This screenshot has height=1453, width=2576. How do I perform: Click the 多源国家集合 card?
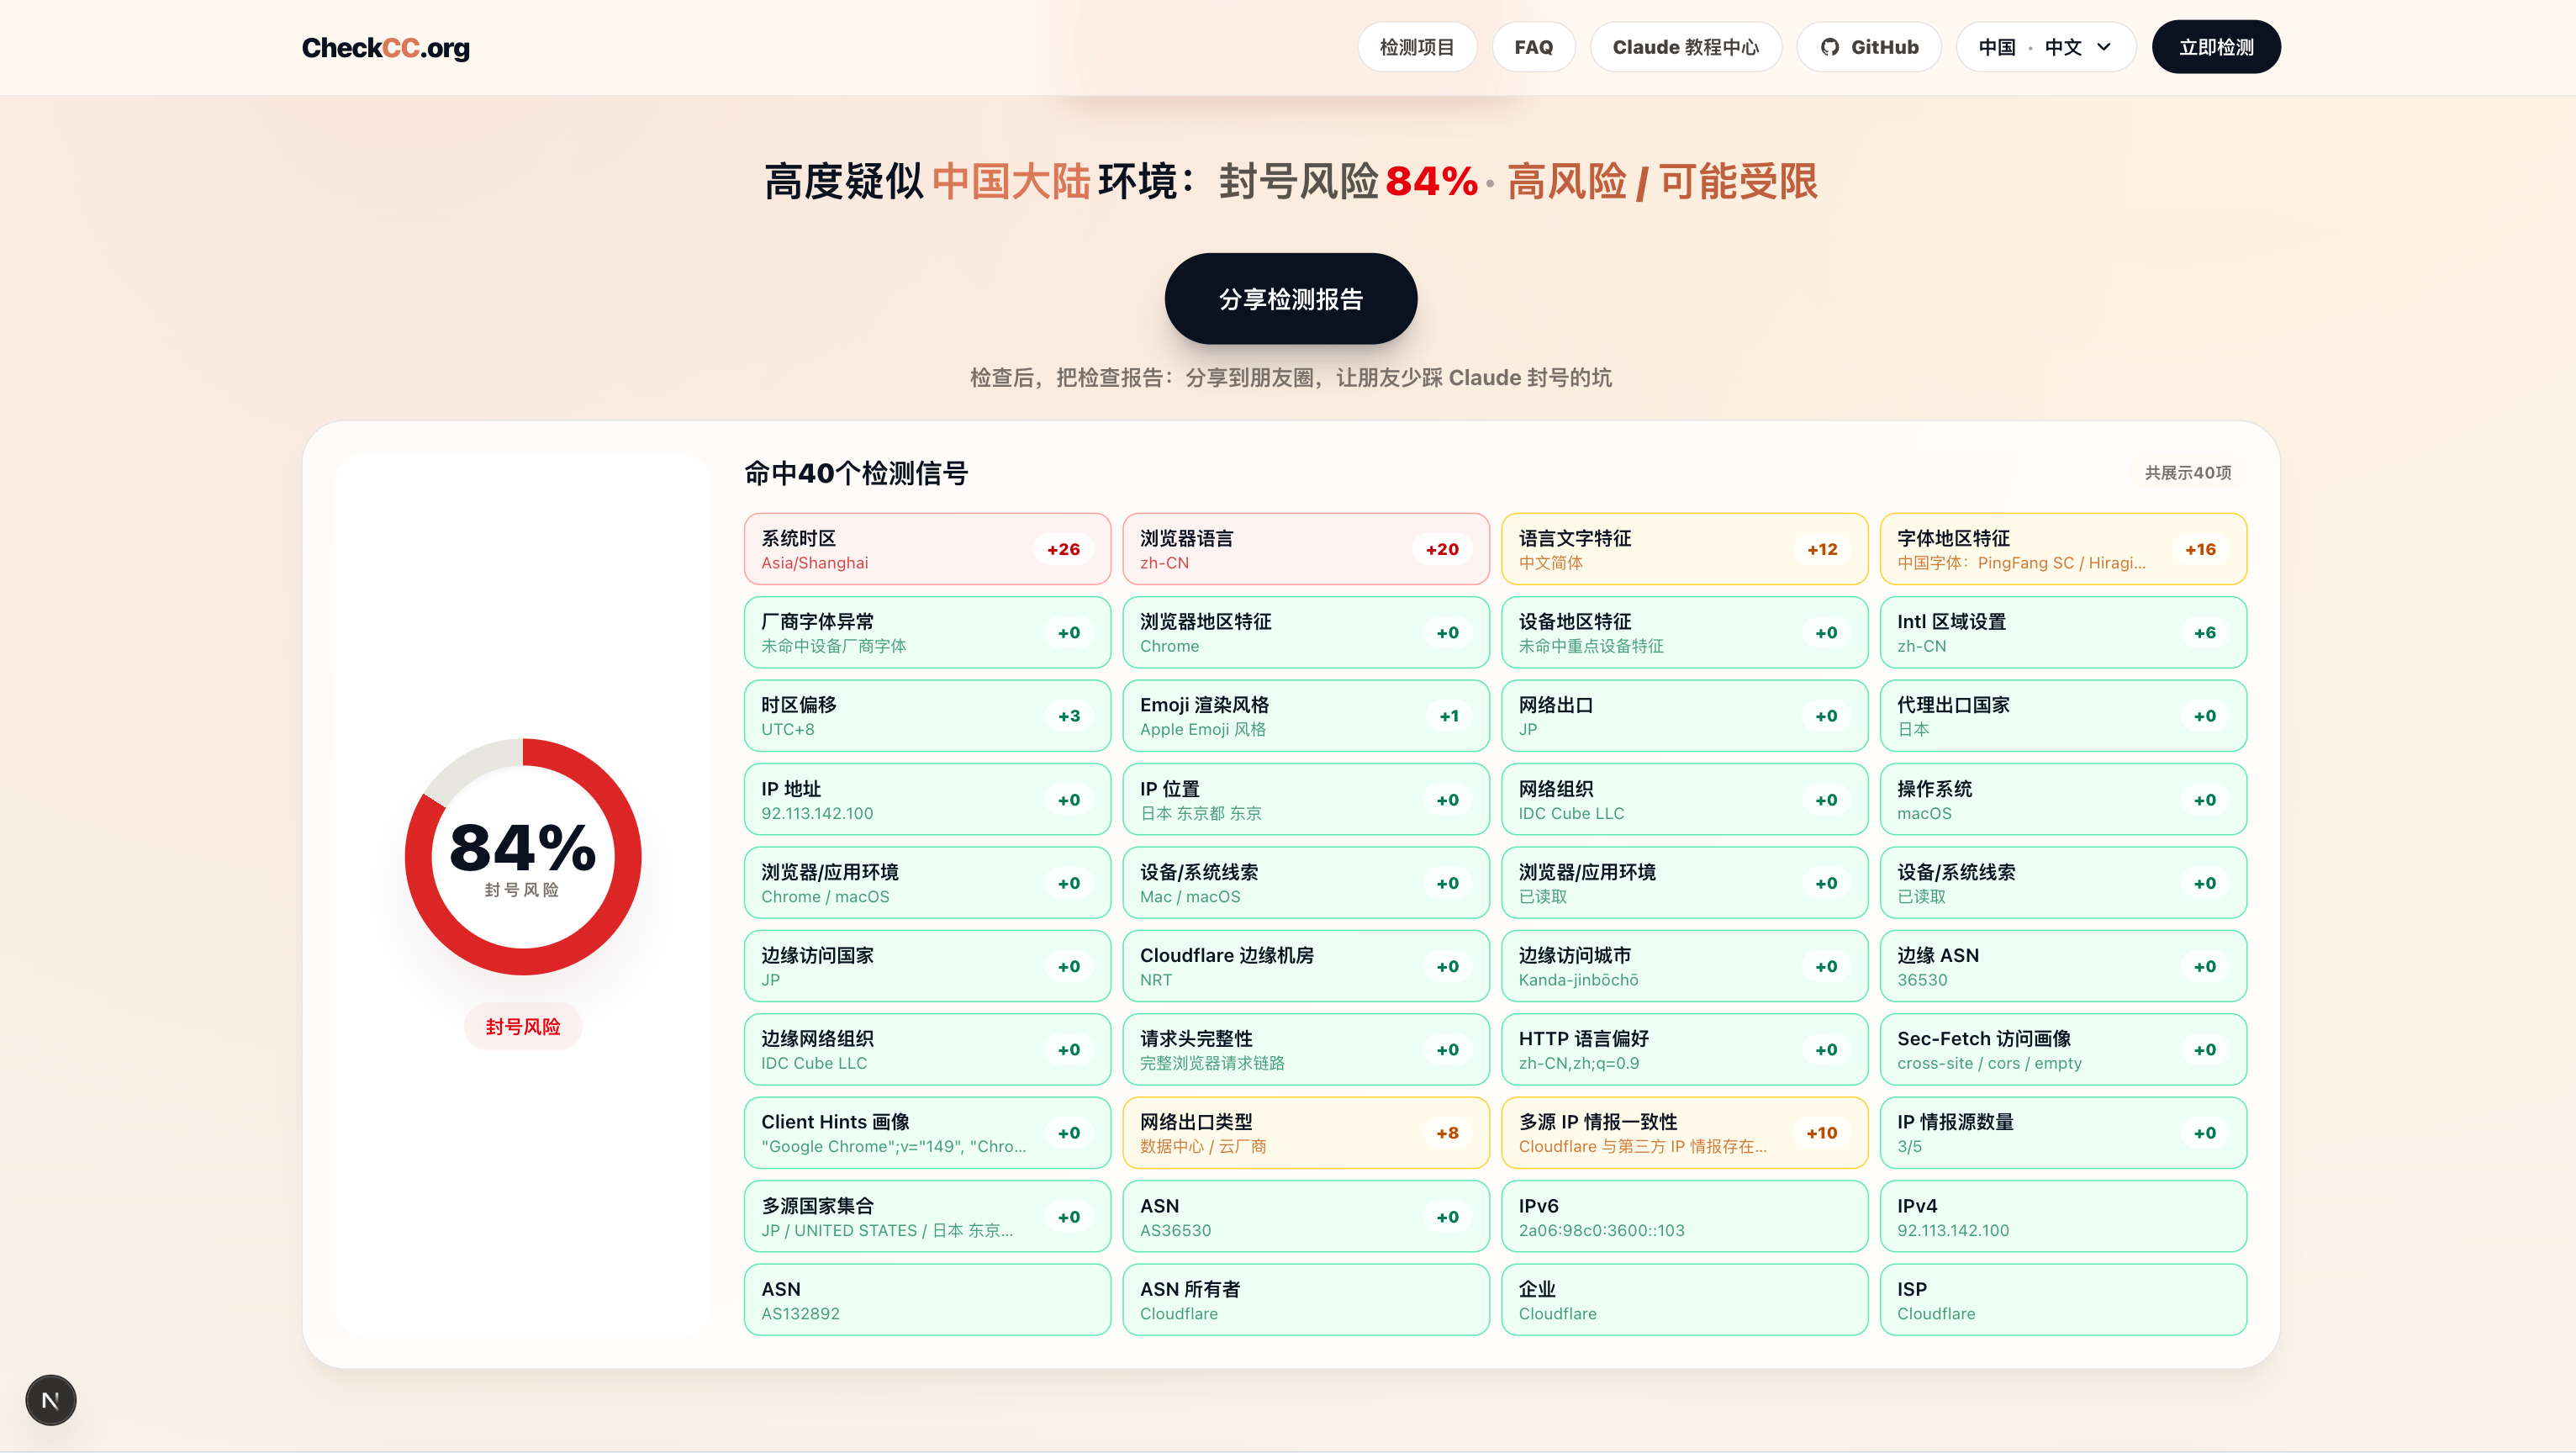coord(927,1216)
